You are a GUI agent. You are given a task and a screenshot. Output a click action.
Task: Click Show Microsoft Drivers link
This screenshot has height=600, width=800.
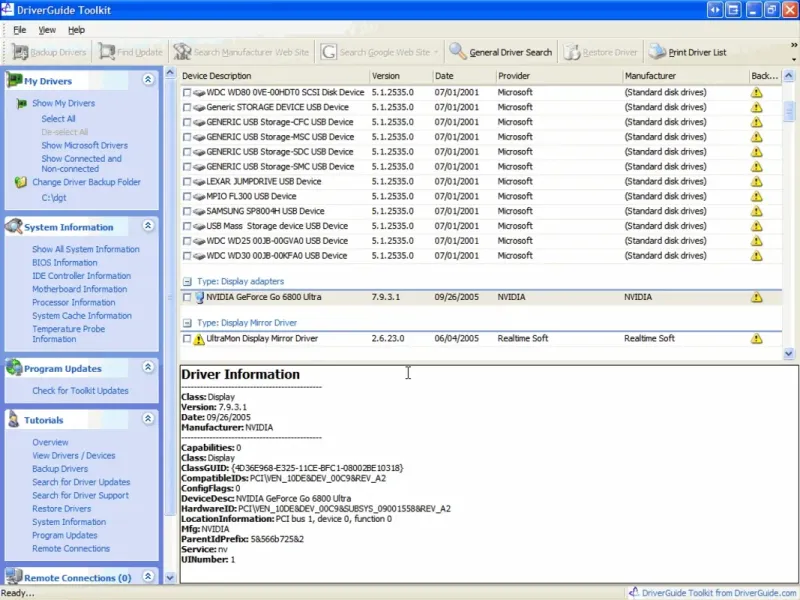(x=84, y=145)
